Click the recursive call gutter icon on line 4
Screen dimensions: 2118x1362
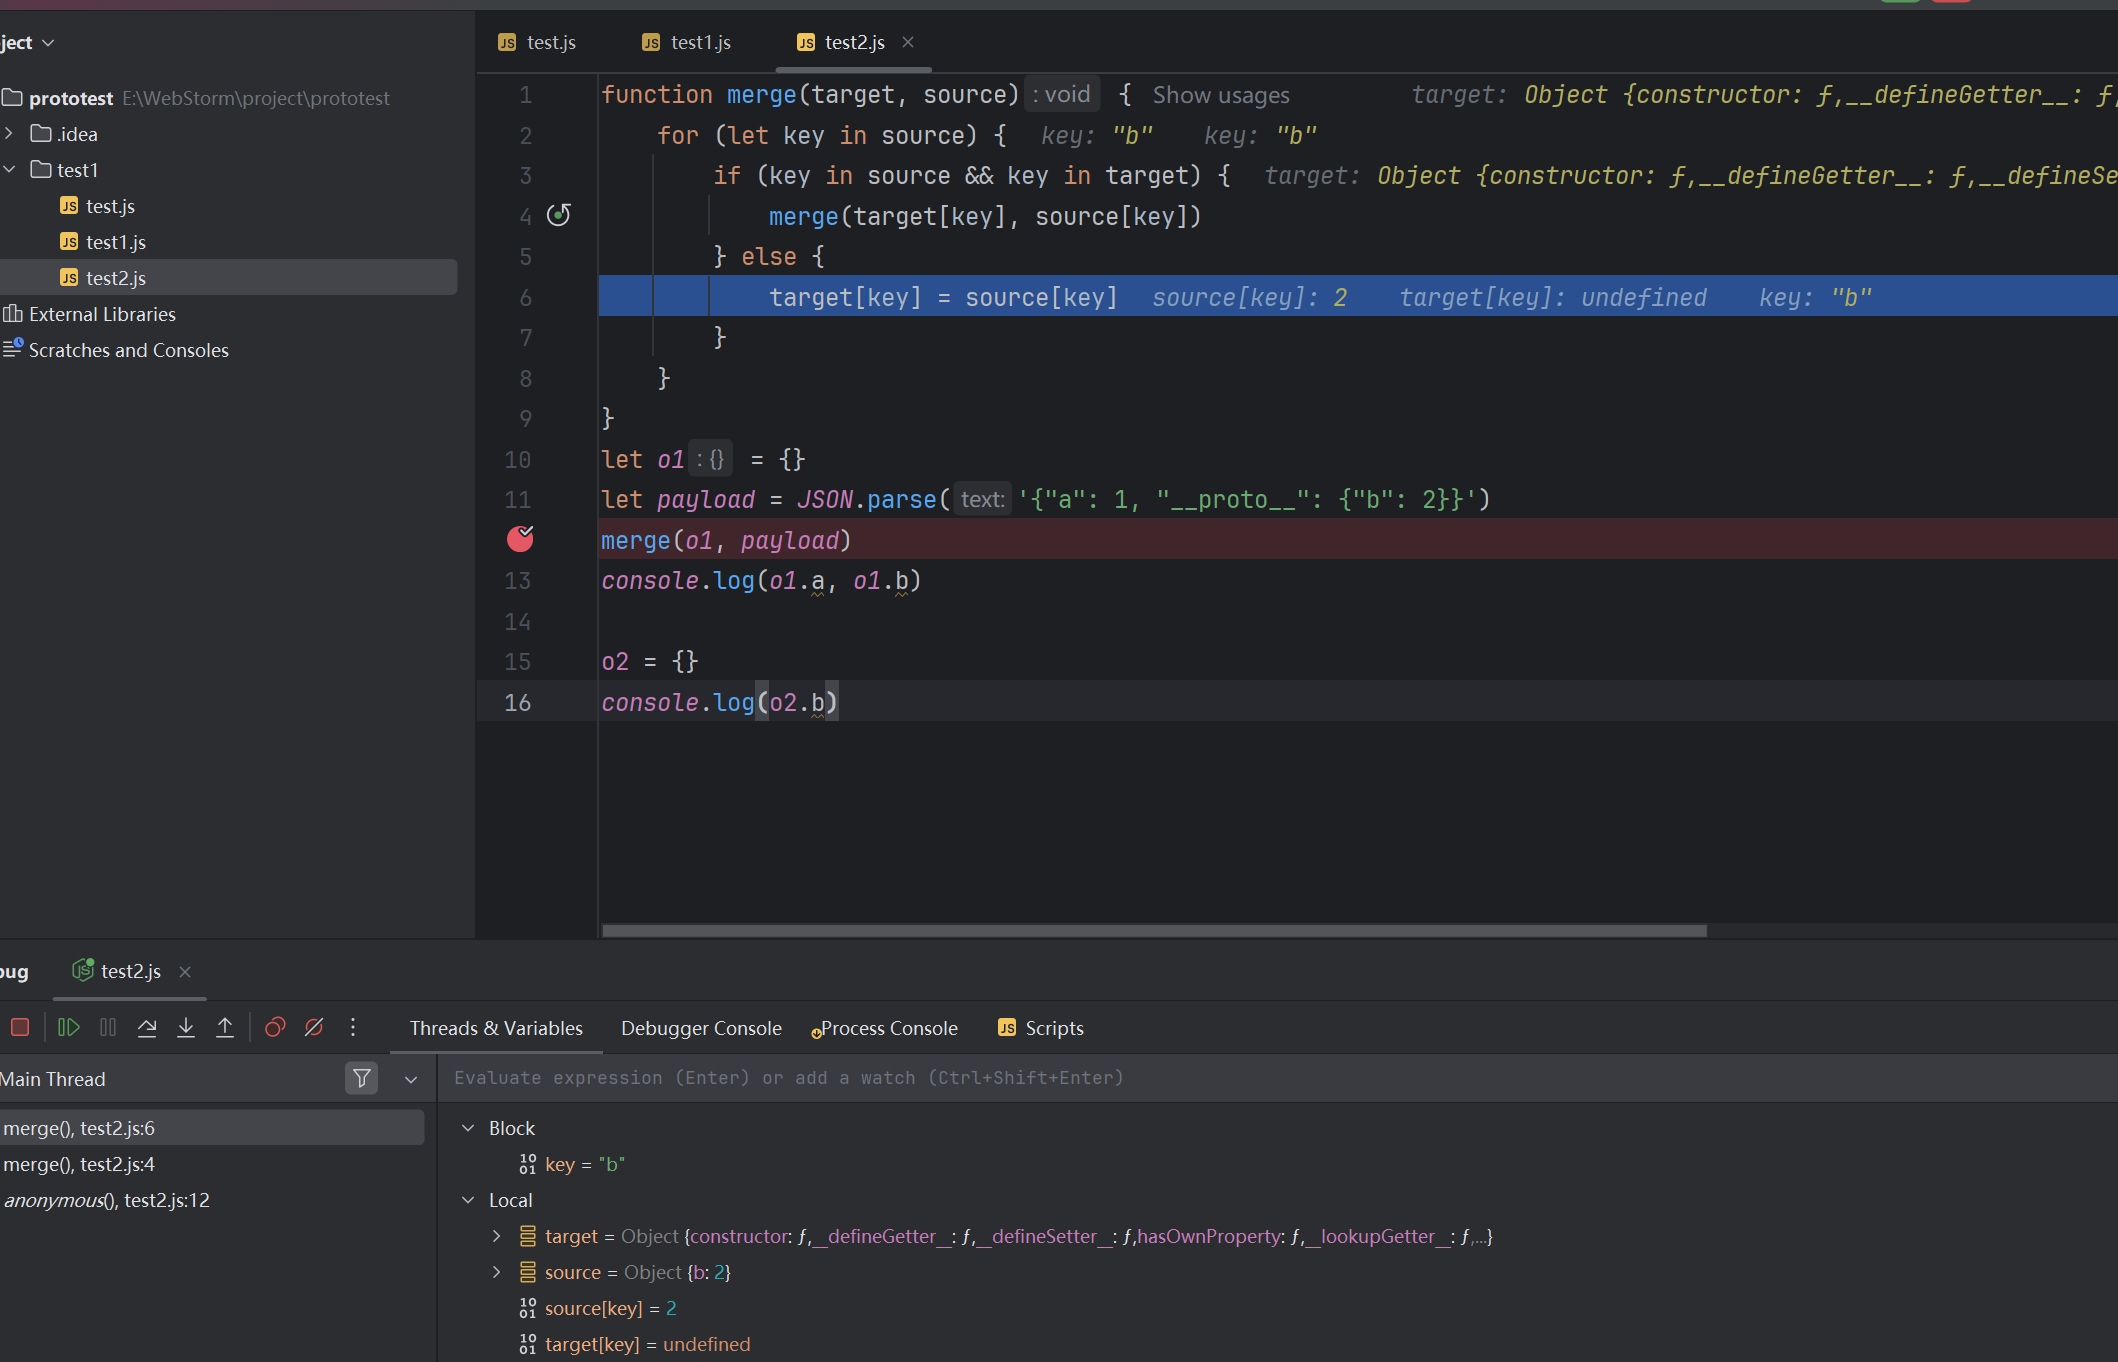pos(559,215)
